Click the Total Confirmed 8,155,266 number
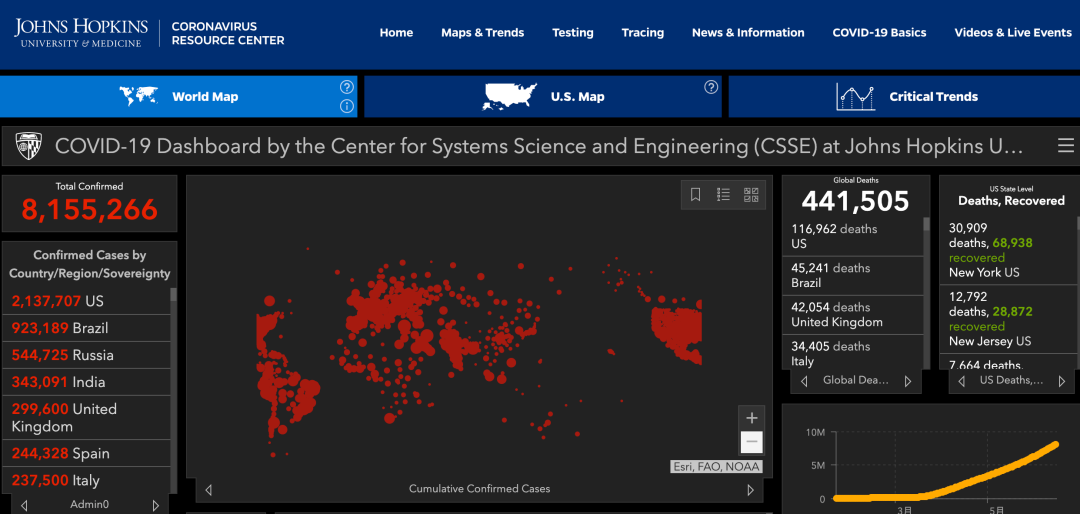Screen dimensions: 1080x514 pyautogui.click(x=90, y=209)
